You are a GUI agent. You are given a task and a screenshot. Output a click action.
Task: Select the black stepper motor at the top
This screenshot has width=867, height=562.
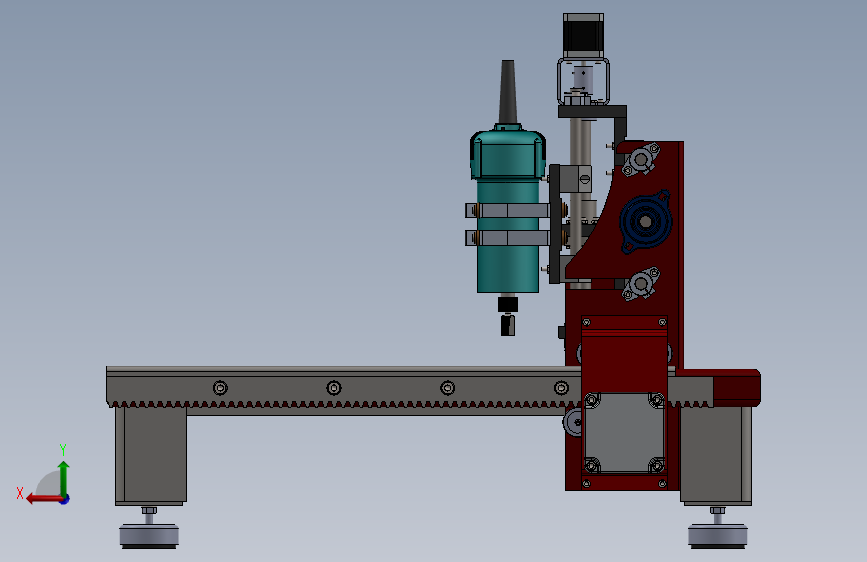coord(583,35)
